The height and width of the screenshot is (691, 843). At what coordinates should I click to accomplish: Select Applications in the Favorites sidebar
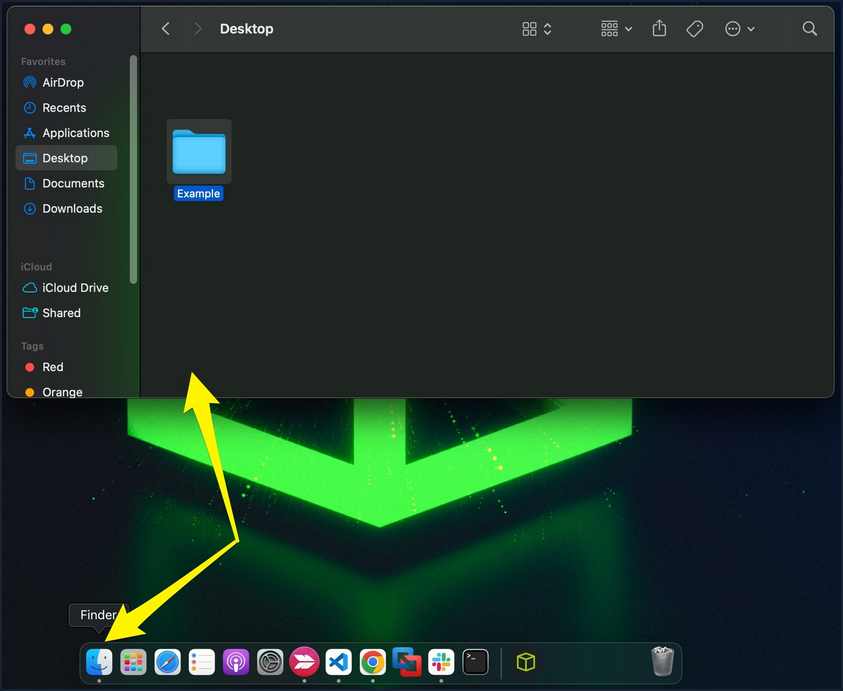[x=70, y=132]
